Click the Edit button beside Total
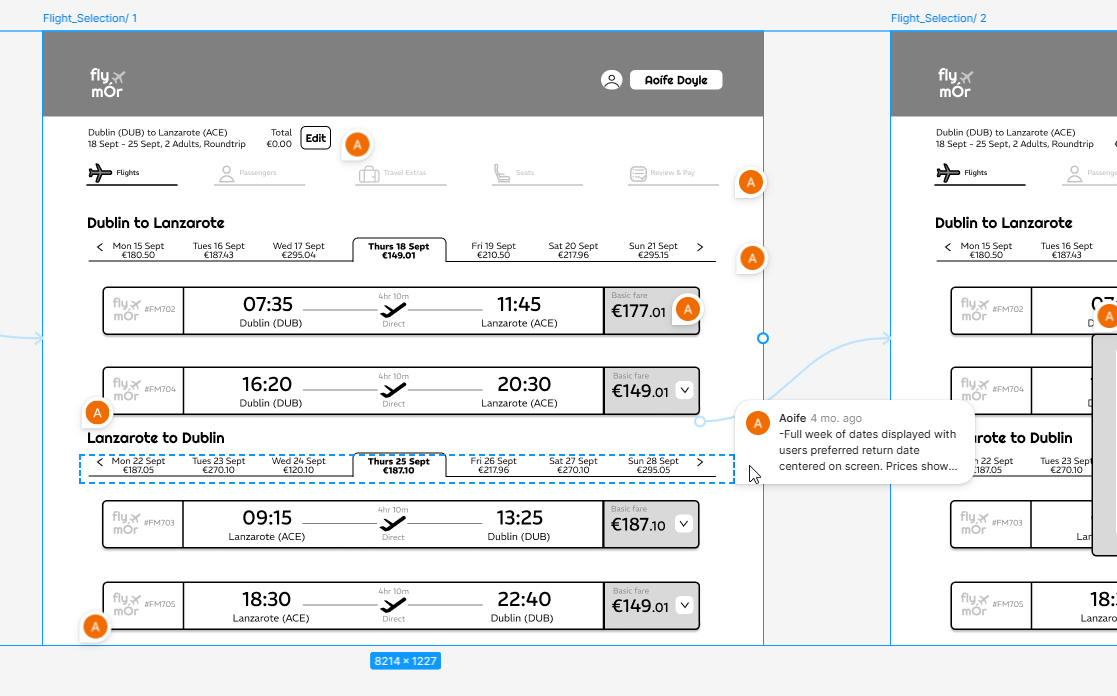The height and width of the screenshot is (696, 1117). (x=316, y=137)
